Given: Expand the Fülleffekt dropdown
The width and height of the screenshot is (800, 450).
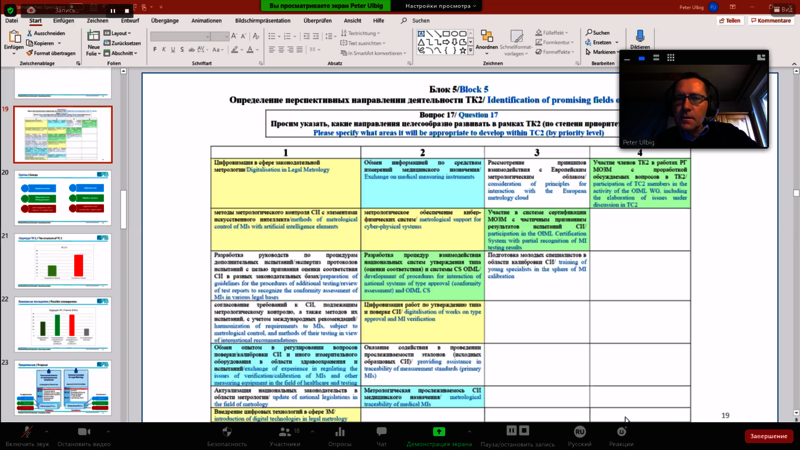Looking at the screenshot, I should click(x=556, y=33).
